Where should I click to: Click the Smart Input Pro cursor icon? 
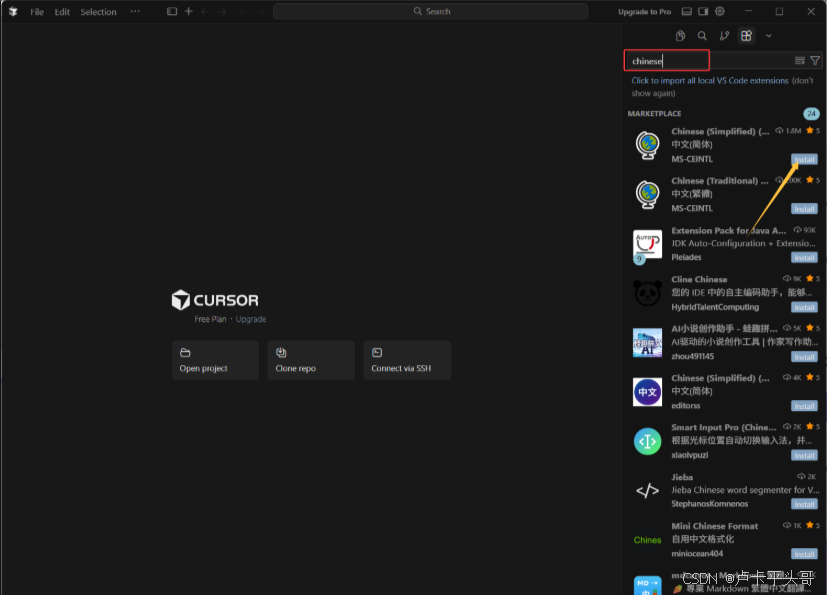pyautogui.click(x=647, y=442)
